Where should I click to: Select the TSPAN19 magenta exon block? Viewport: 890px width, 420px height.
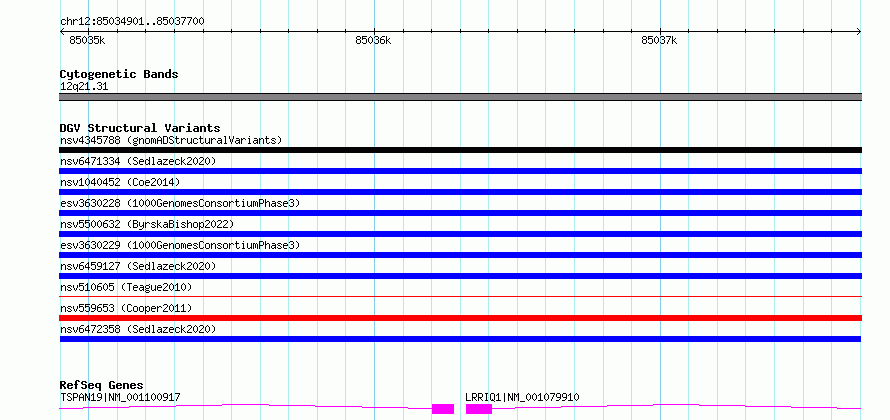click(443, 409)
